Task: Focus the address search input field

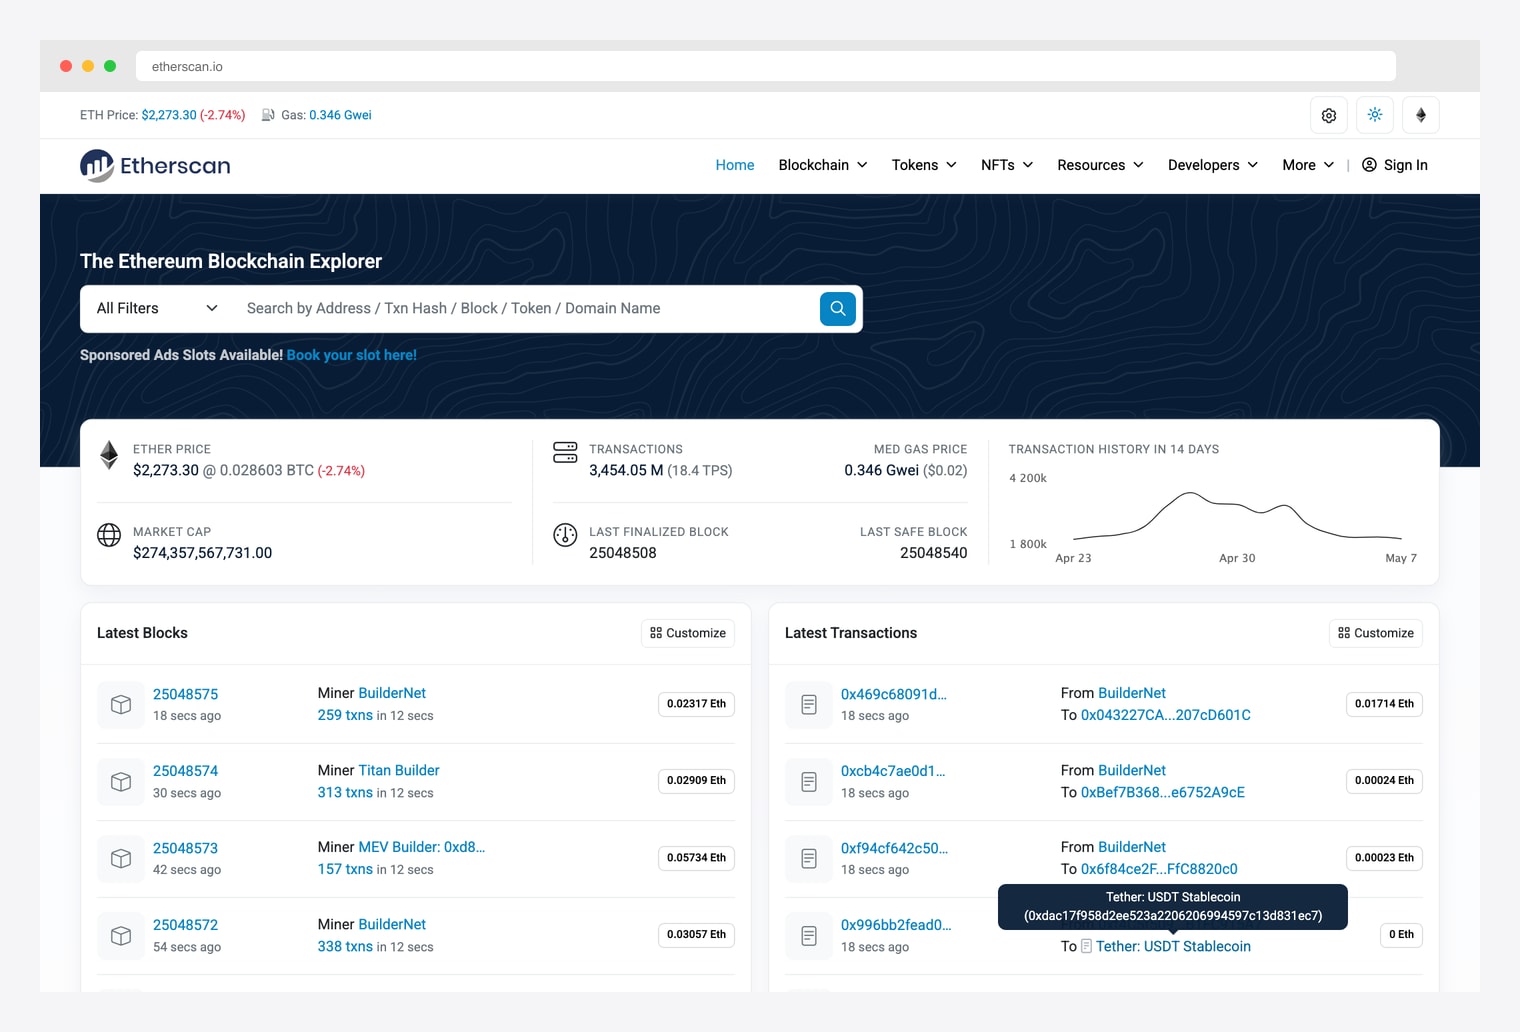Action: click(x=525, y=308)
